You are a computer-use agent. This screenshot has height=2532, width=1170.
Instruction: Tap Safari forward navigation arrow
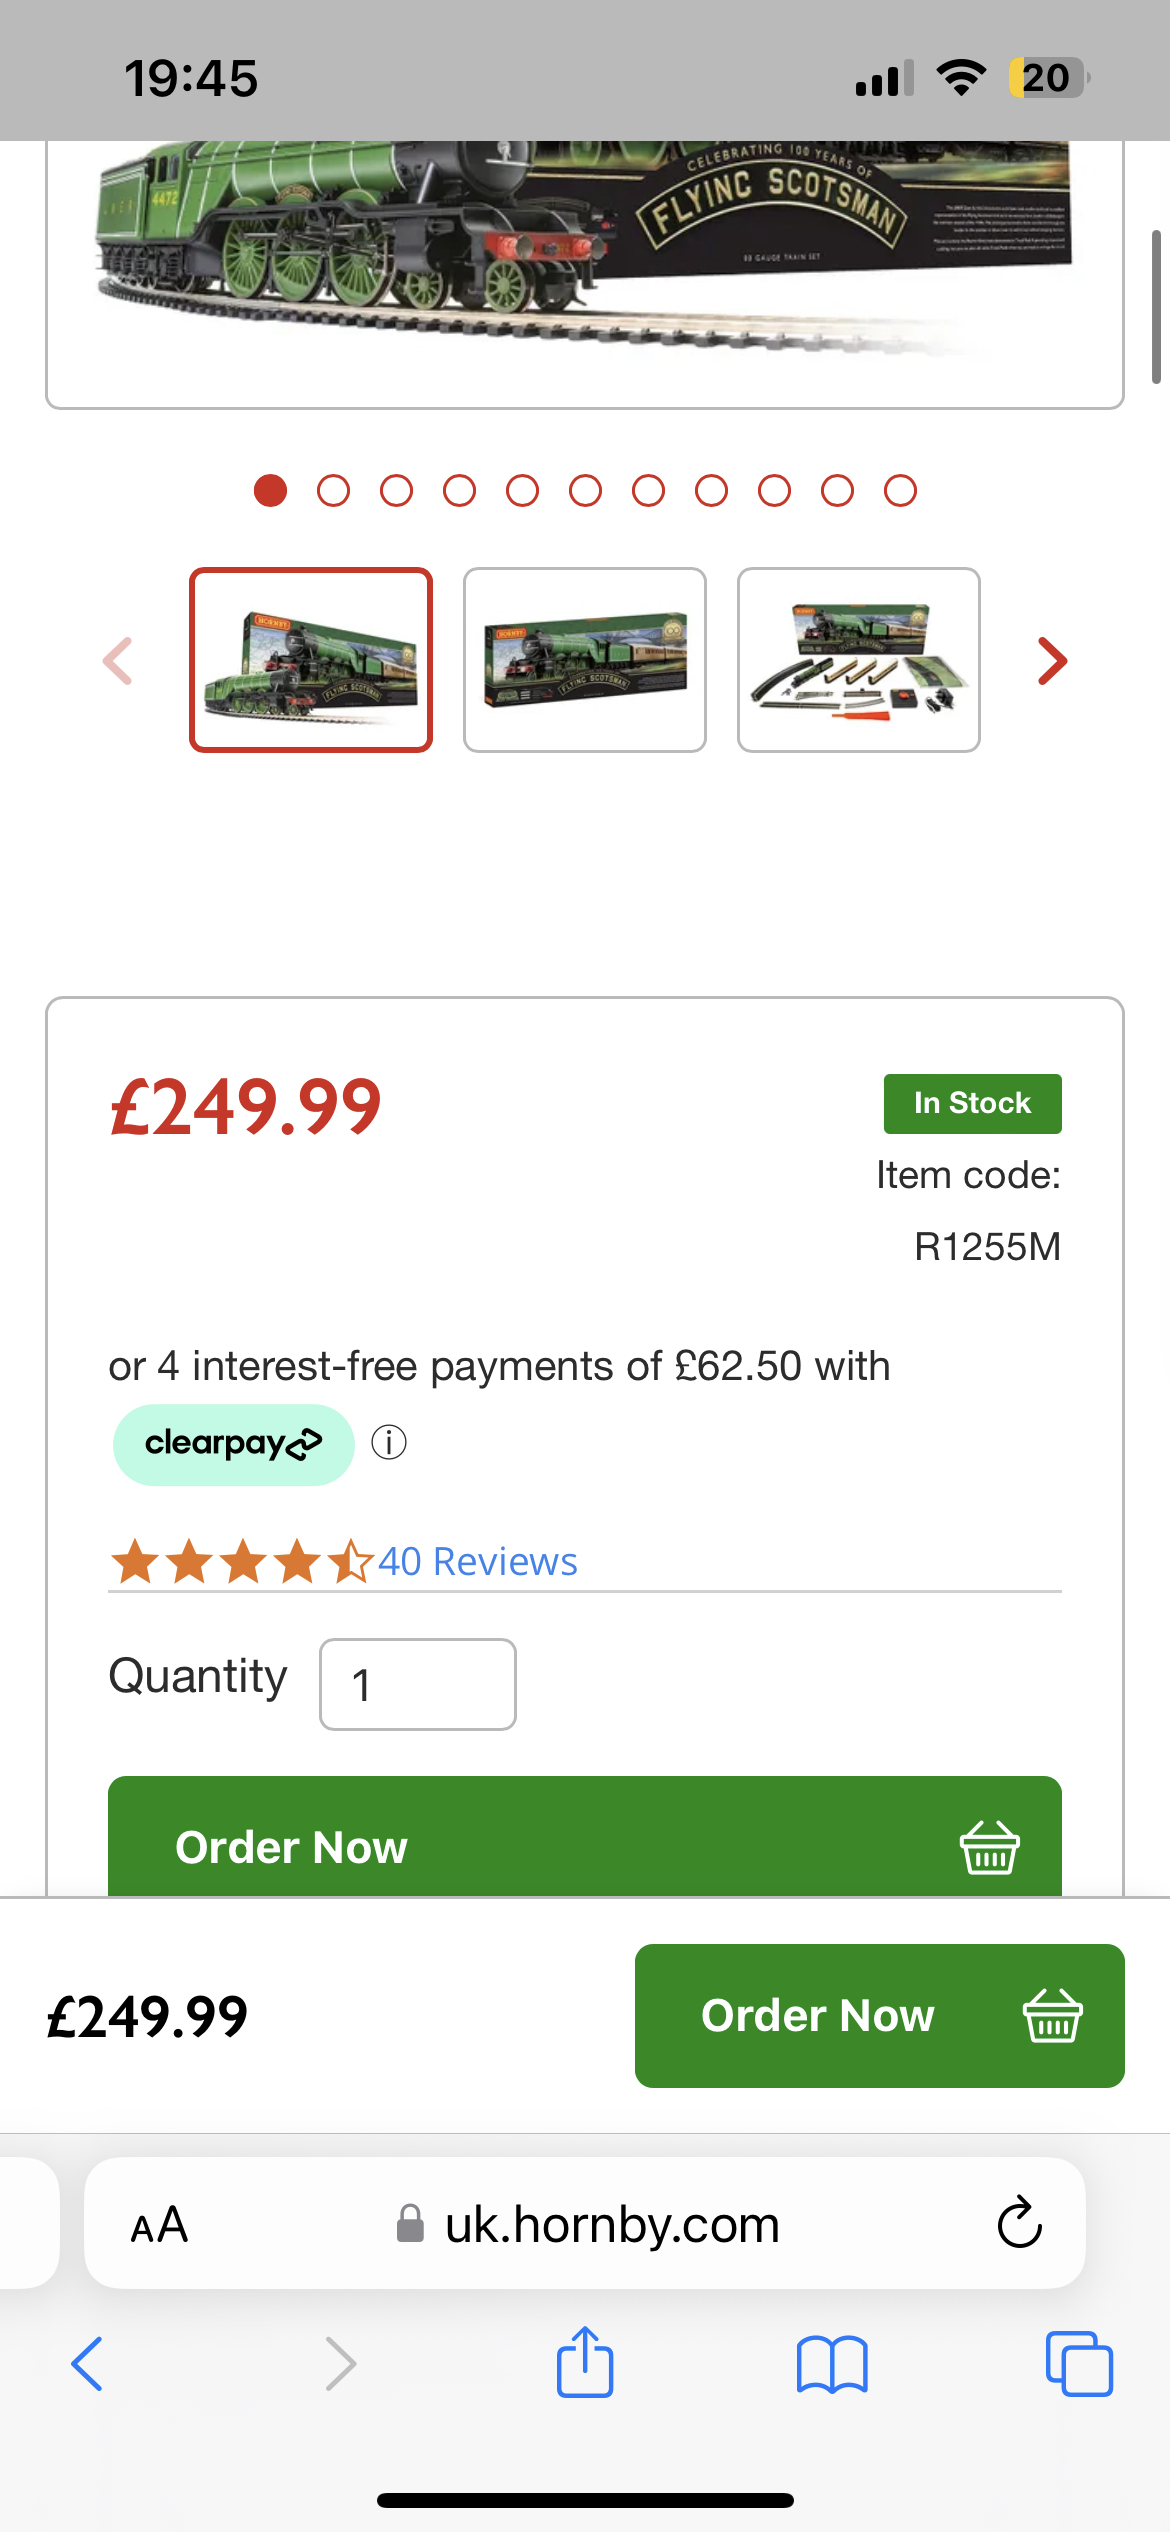point(341,2364)
